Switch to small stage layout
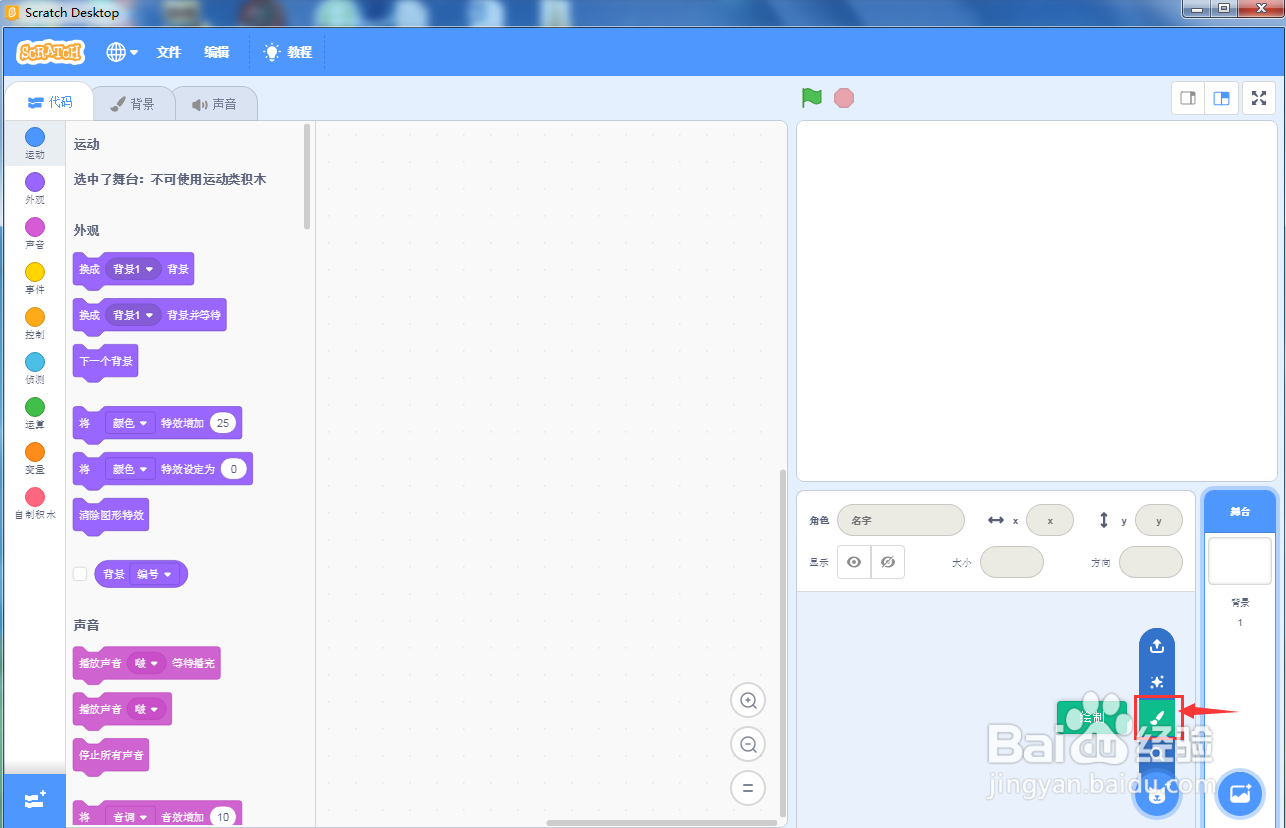The width and height of the screenshot is (1286, 828). [x=1188, y=98]
